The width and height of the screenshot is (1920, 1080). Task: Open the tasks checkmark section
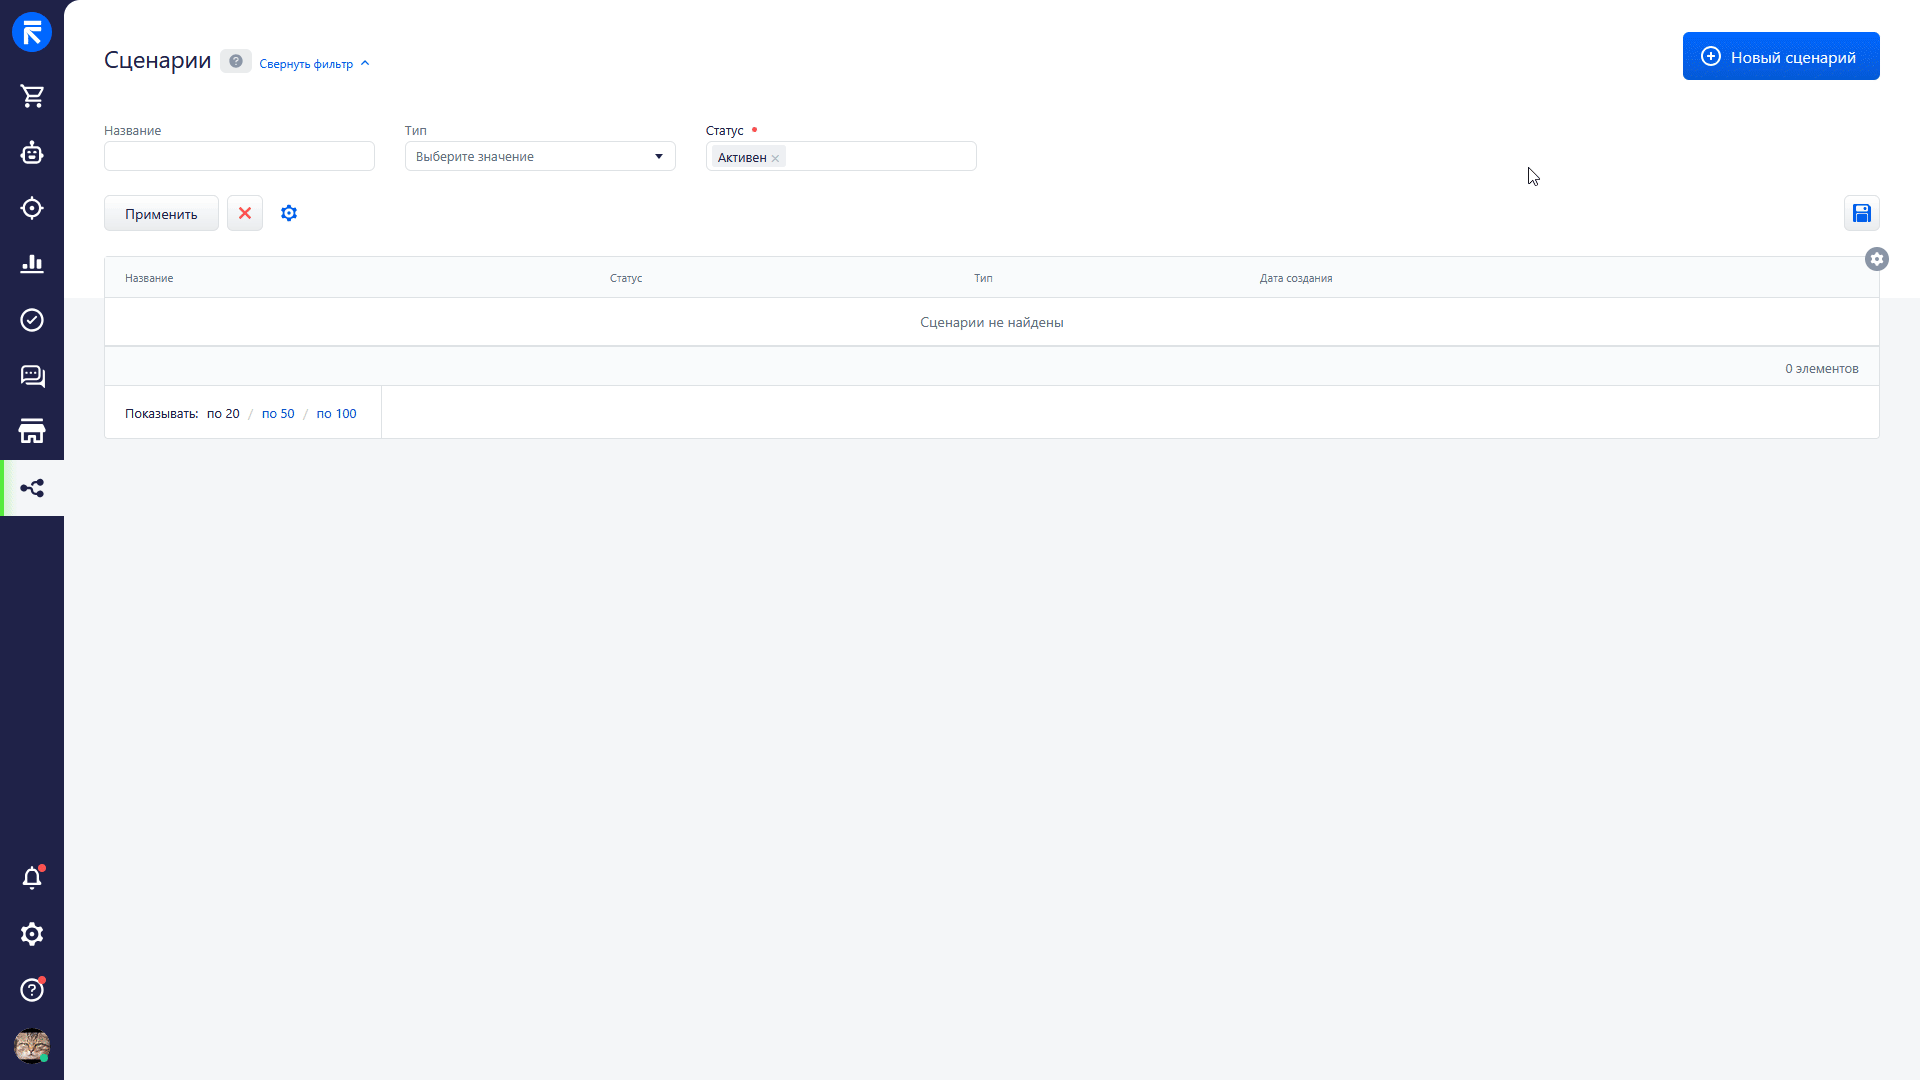(x=32, y=320)
